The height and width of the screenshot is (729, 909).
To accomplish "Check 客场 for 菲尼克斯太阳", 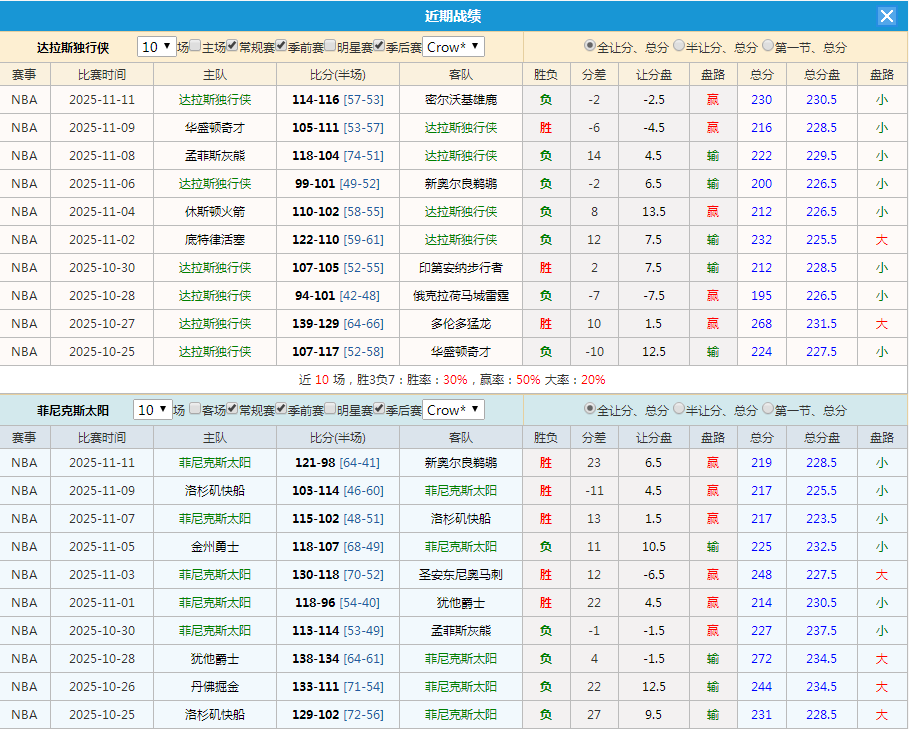I will [x=196, y=410].
